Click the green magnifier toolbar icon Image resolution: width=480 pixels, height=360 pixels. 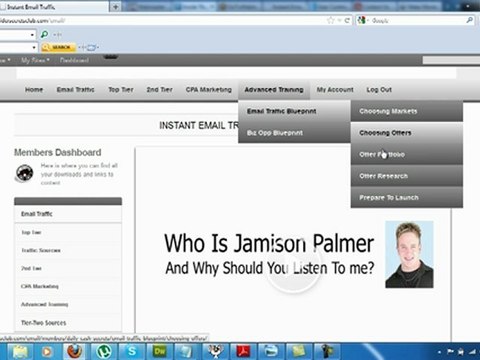tap(44, 34)
